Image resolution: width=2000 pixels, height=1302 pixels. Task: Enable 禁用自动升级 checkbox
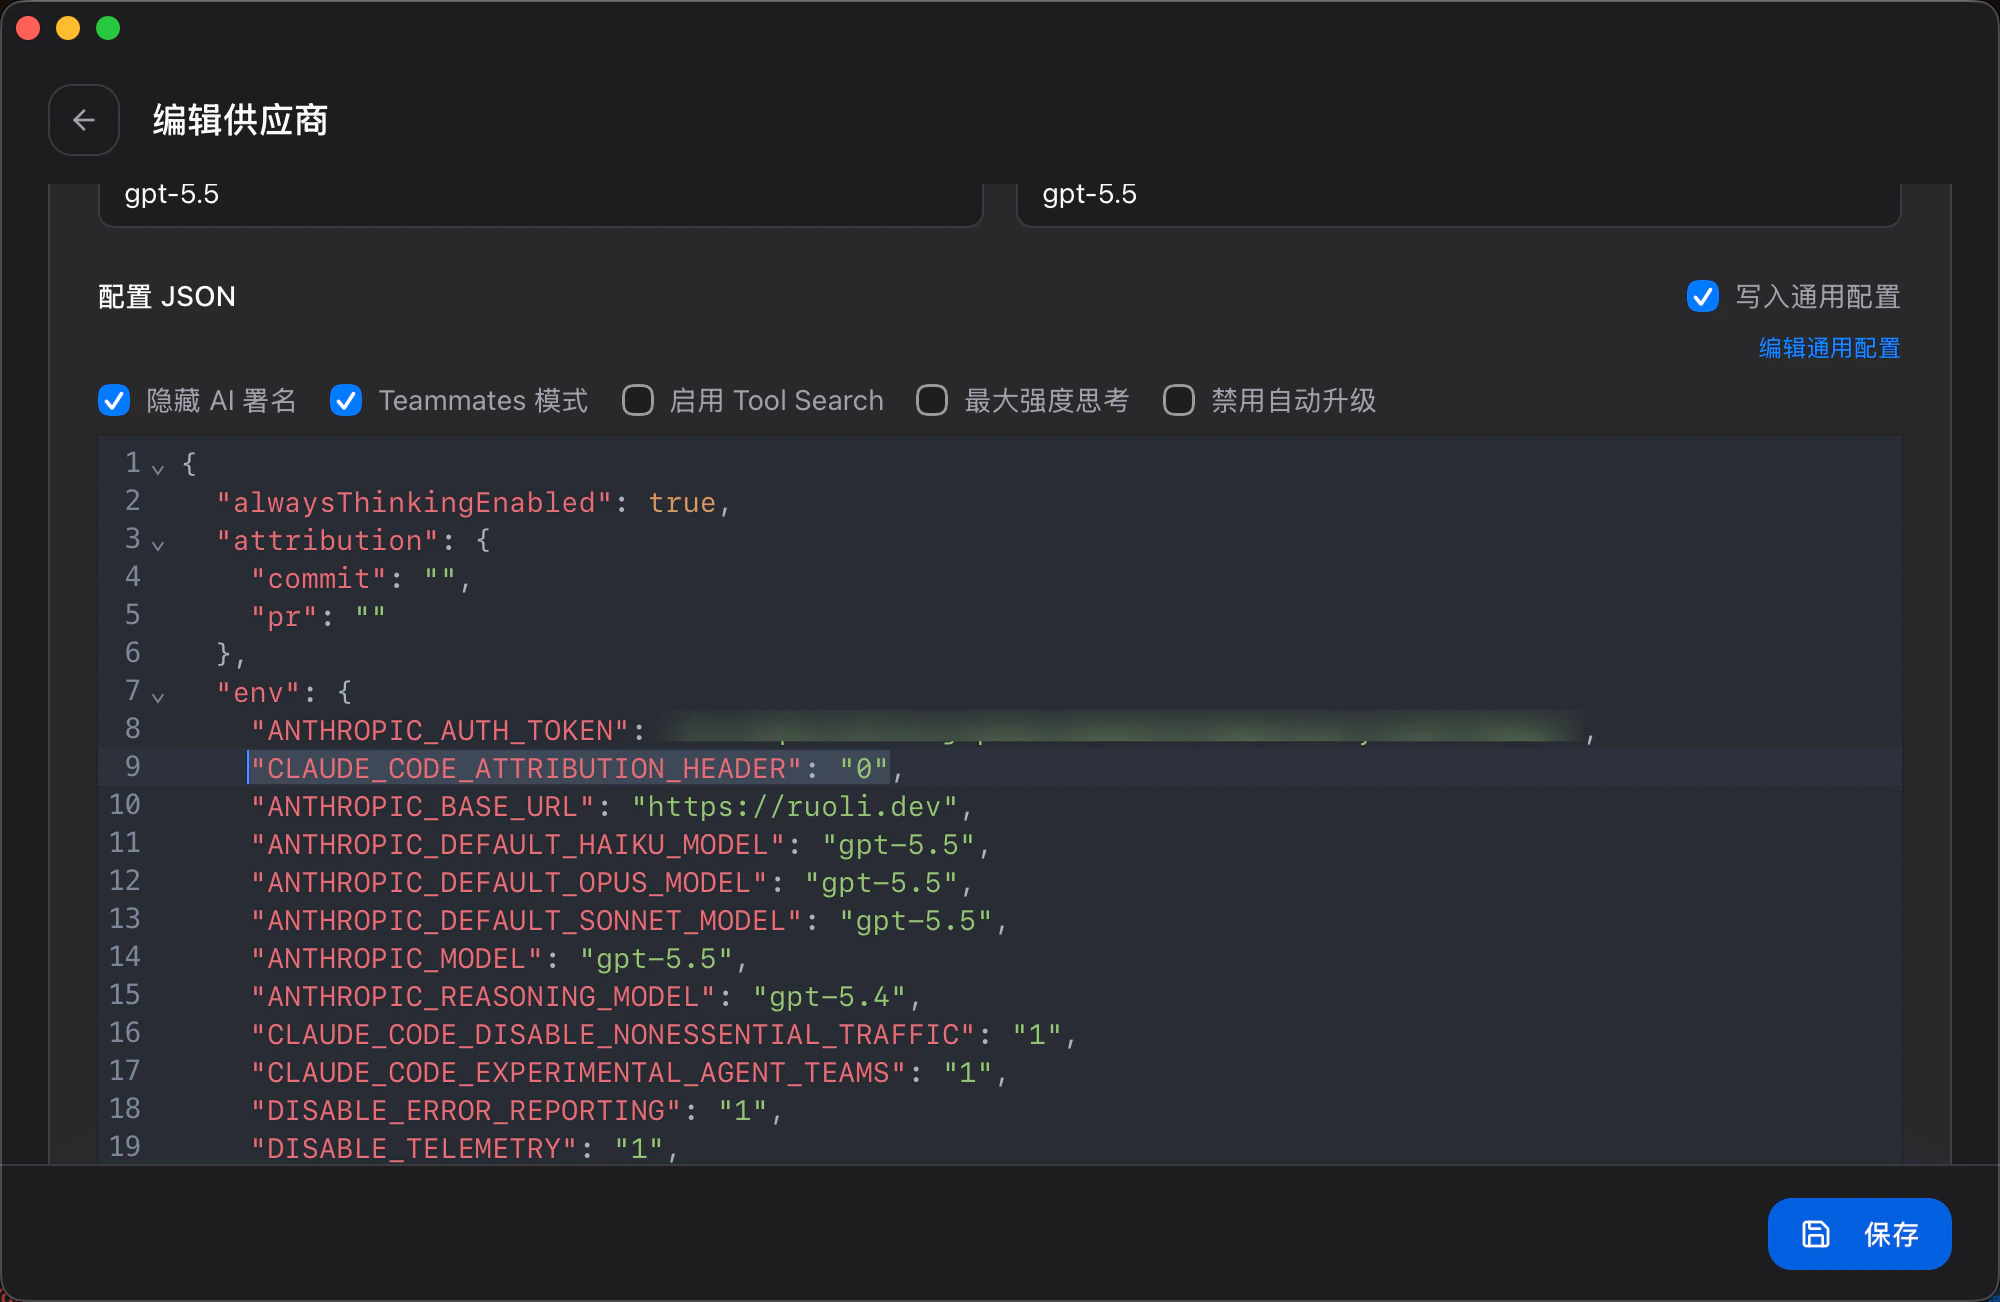[1179, 401]
